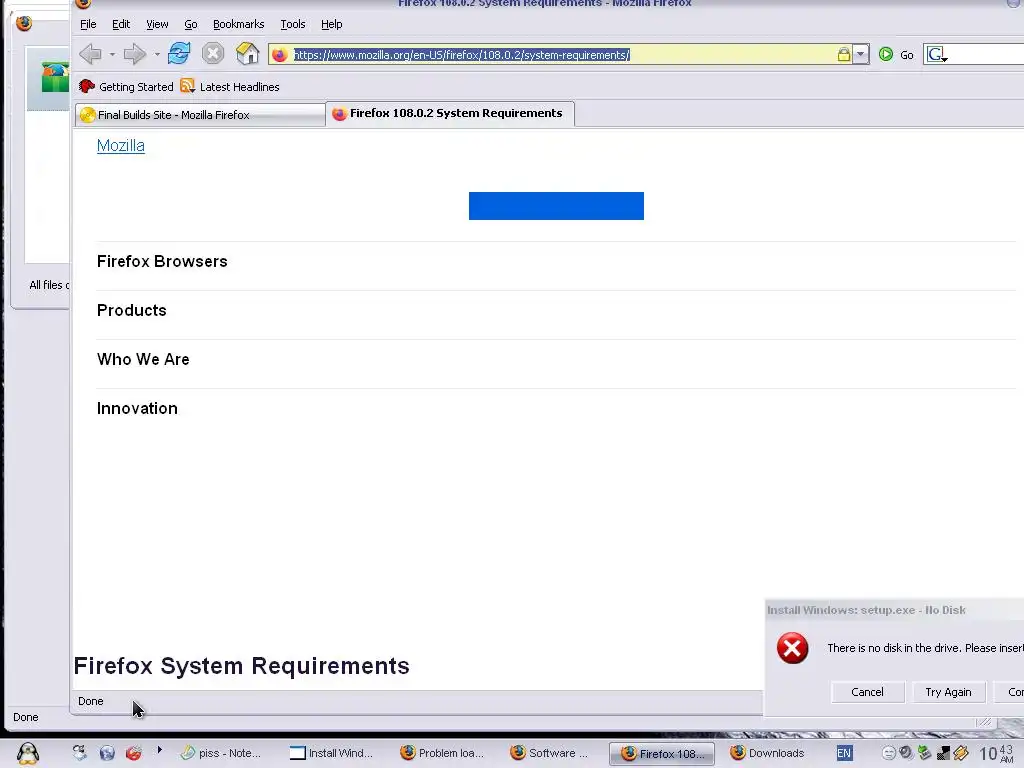
Task: Switch to piss - Notepad taskbar button
Action: pos(221,753)
